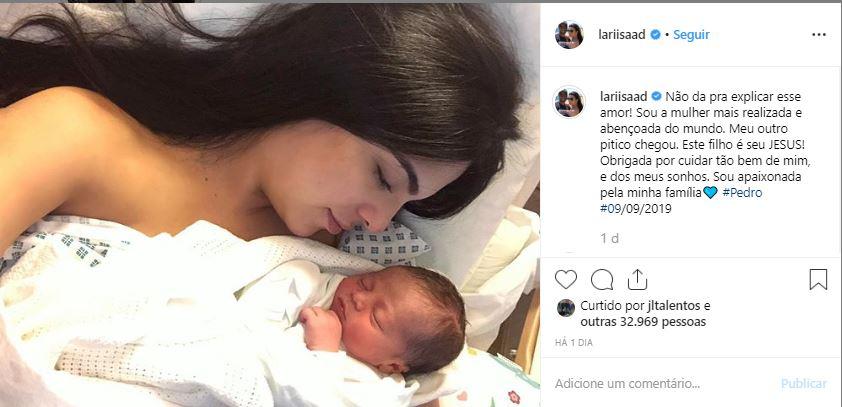Open the three-dot more options menu

click(x=819, y=35)
